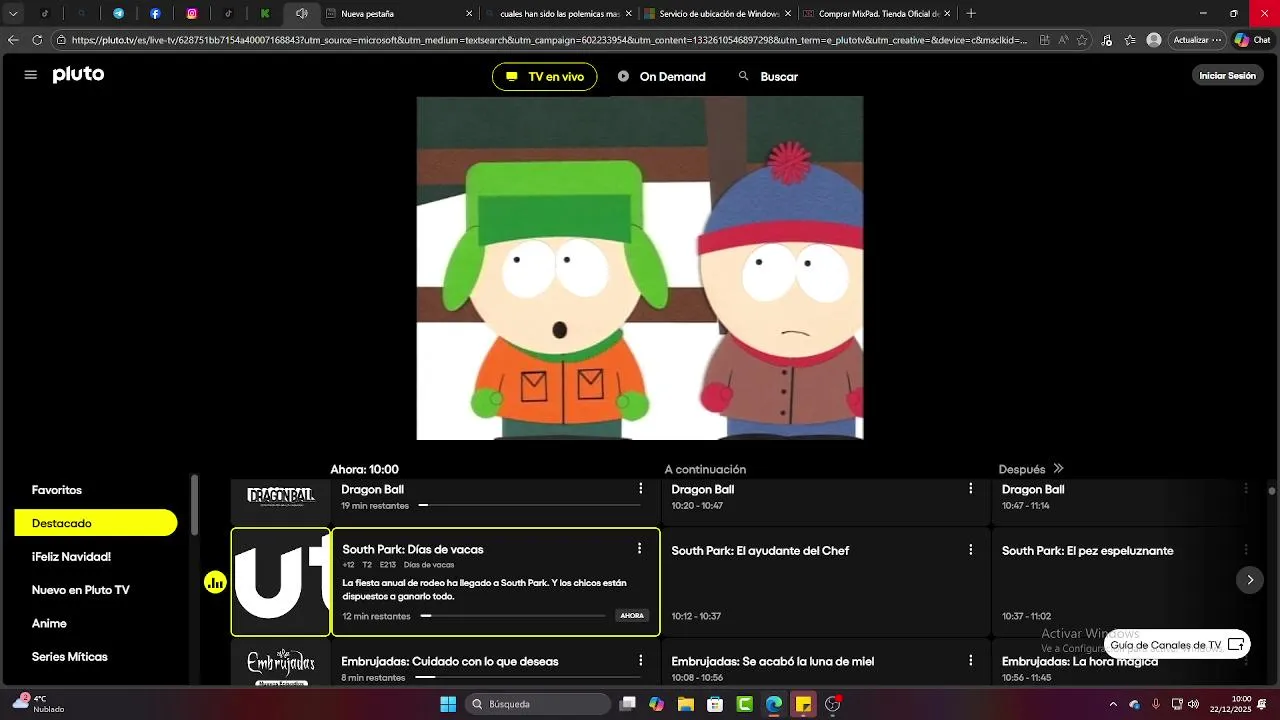The image size is (1280, 720).
Task: Open the media control music icon
Action: 1106,40
